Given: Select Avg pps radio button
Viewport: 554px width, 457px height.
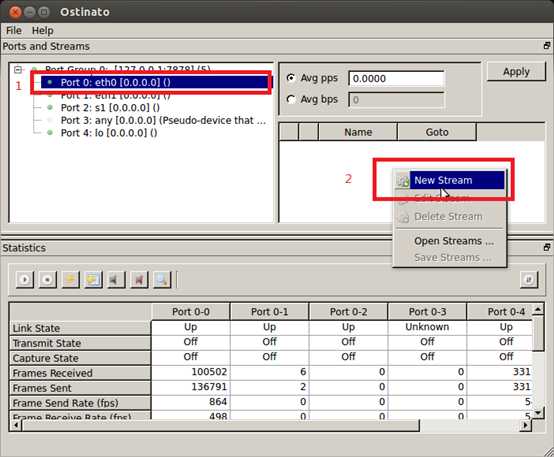Looking at the screenshot, I should pos(291,78).
